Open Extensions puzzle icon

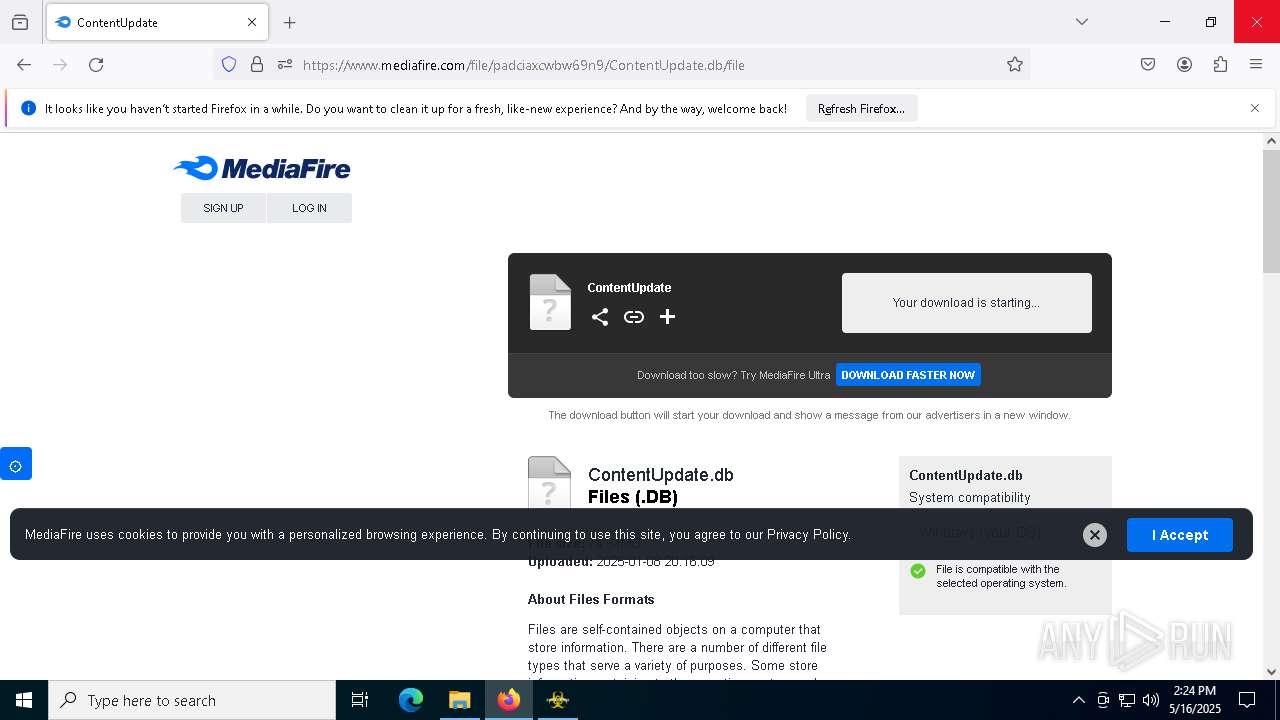(1220, 65)
